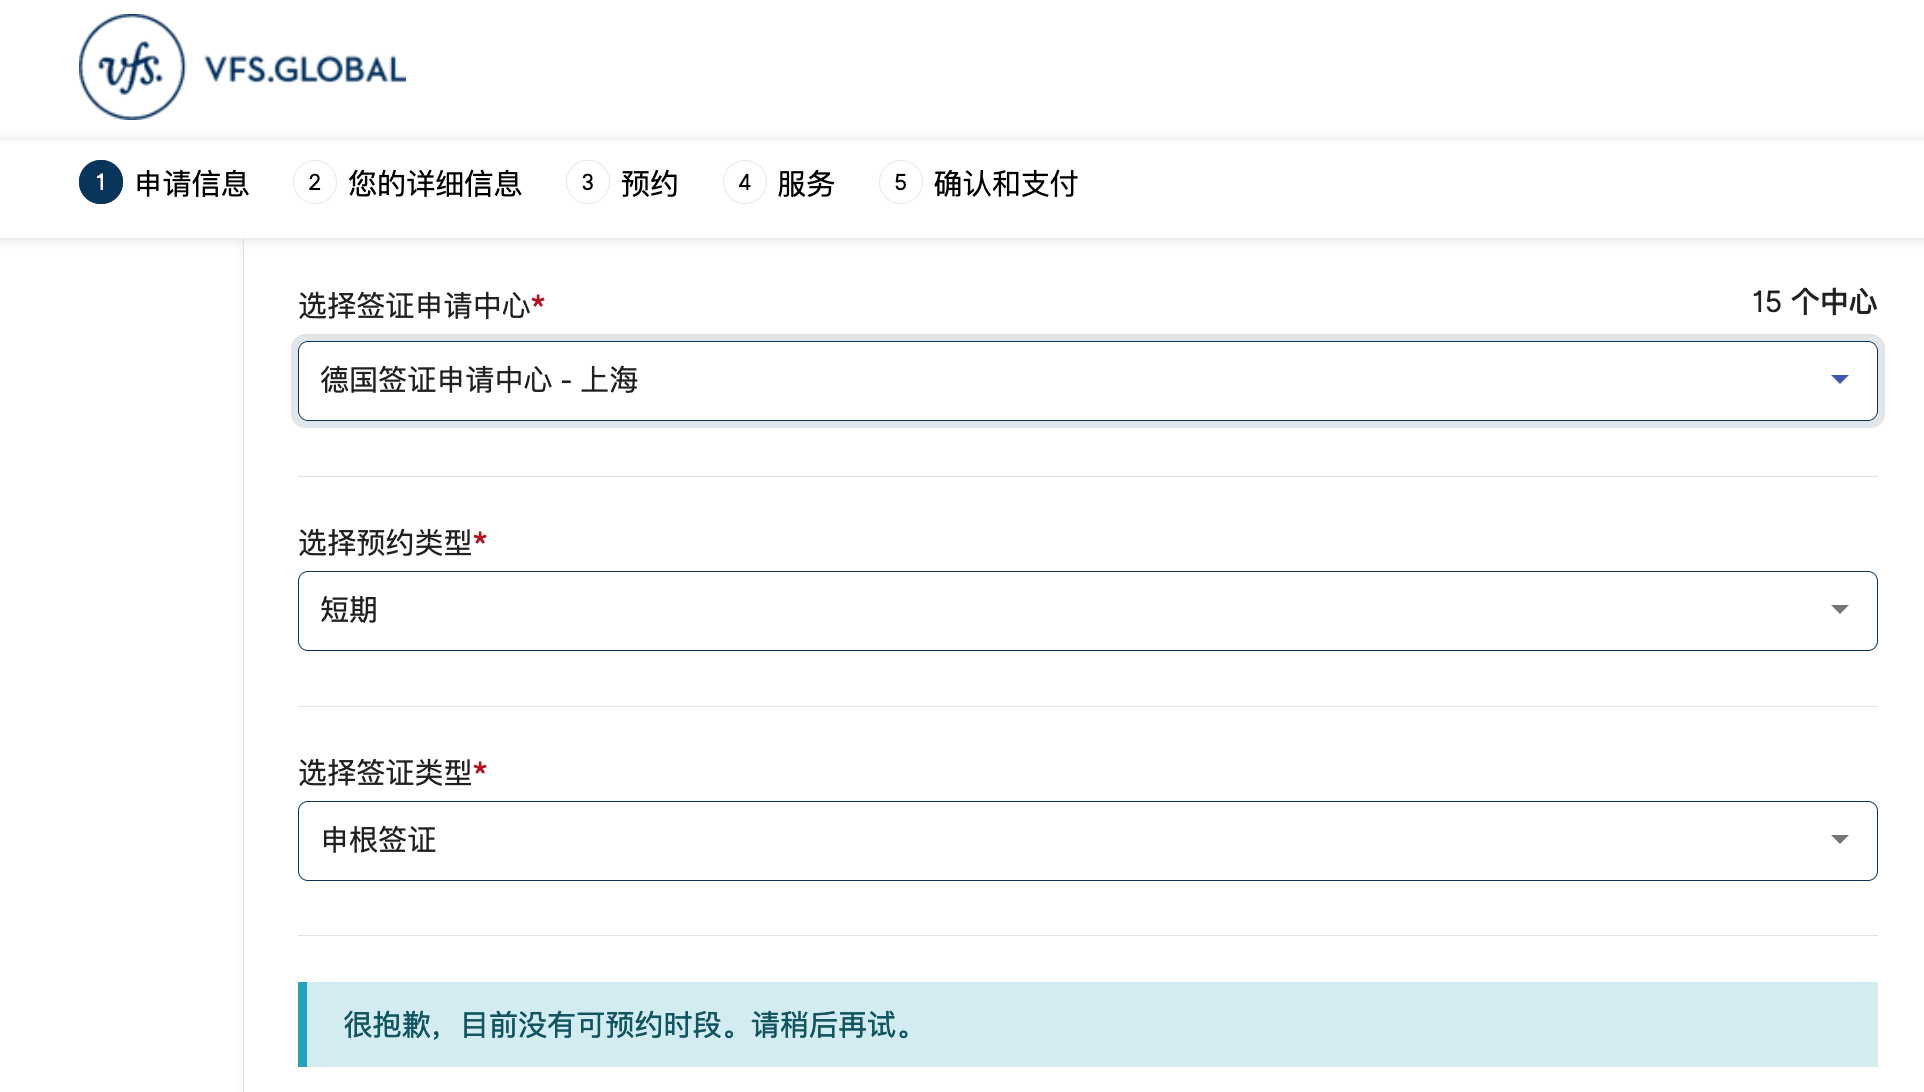Expand arrow of 德国签证申请中心 - 上海 field
1924x1092 pixels.
coord(1839,380)
